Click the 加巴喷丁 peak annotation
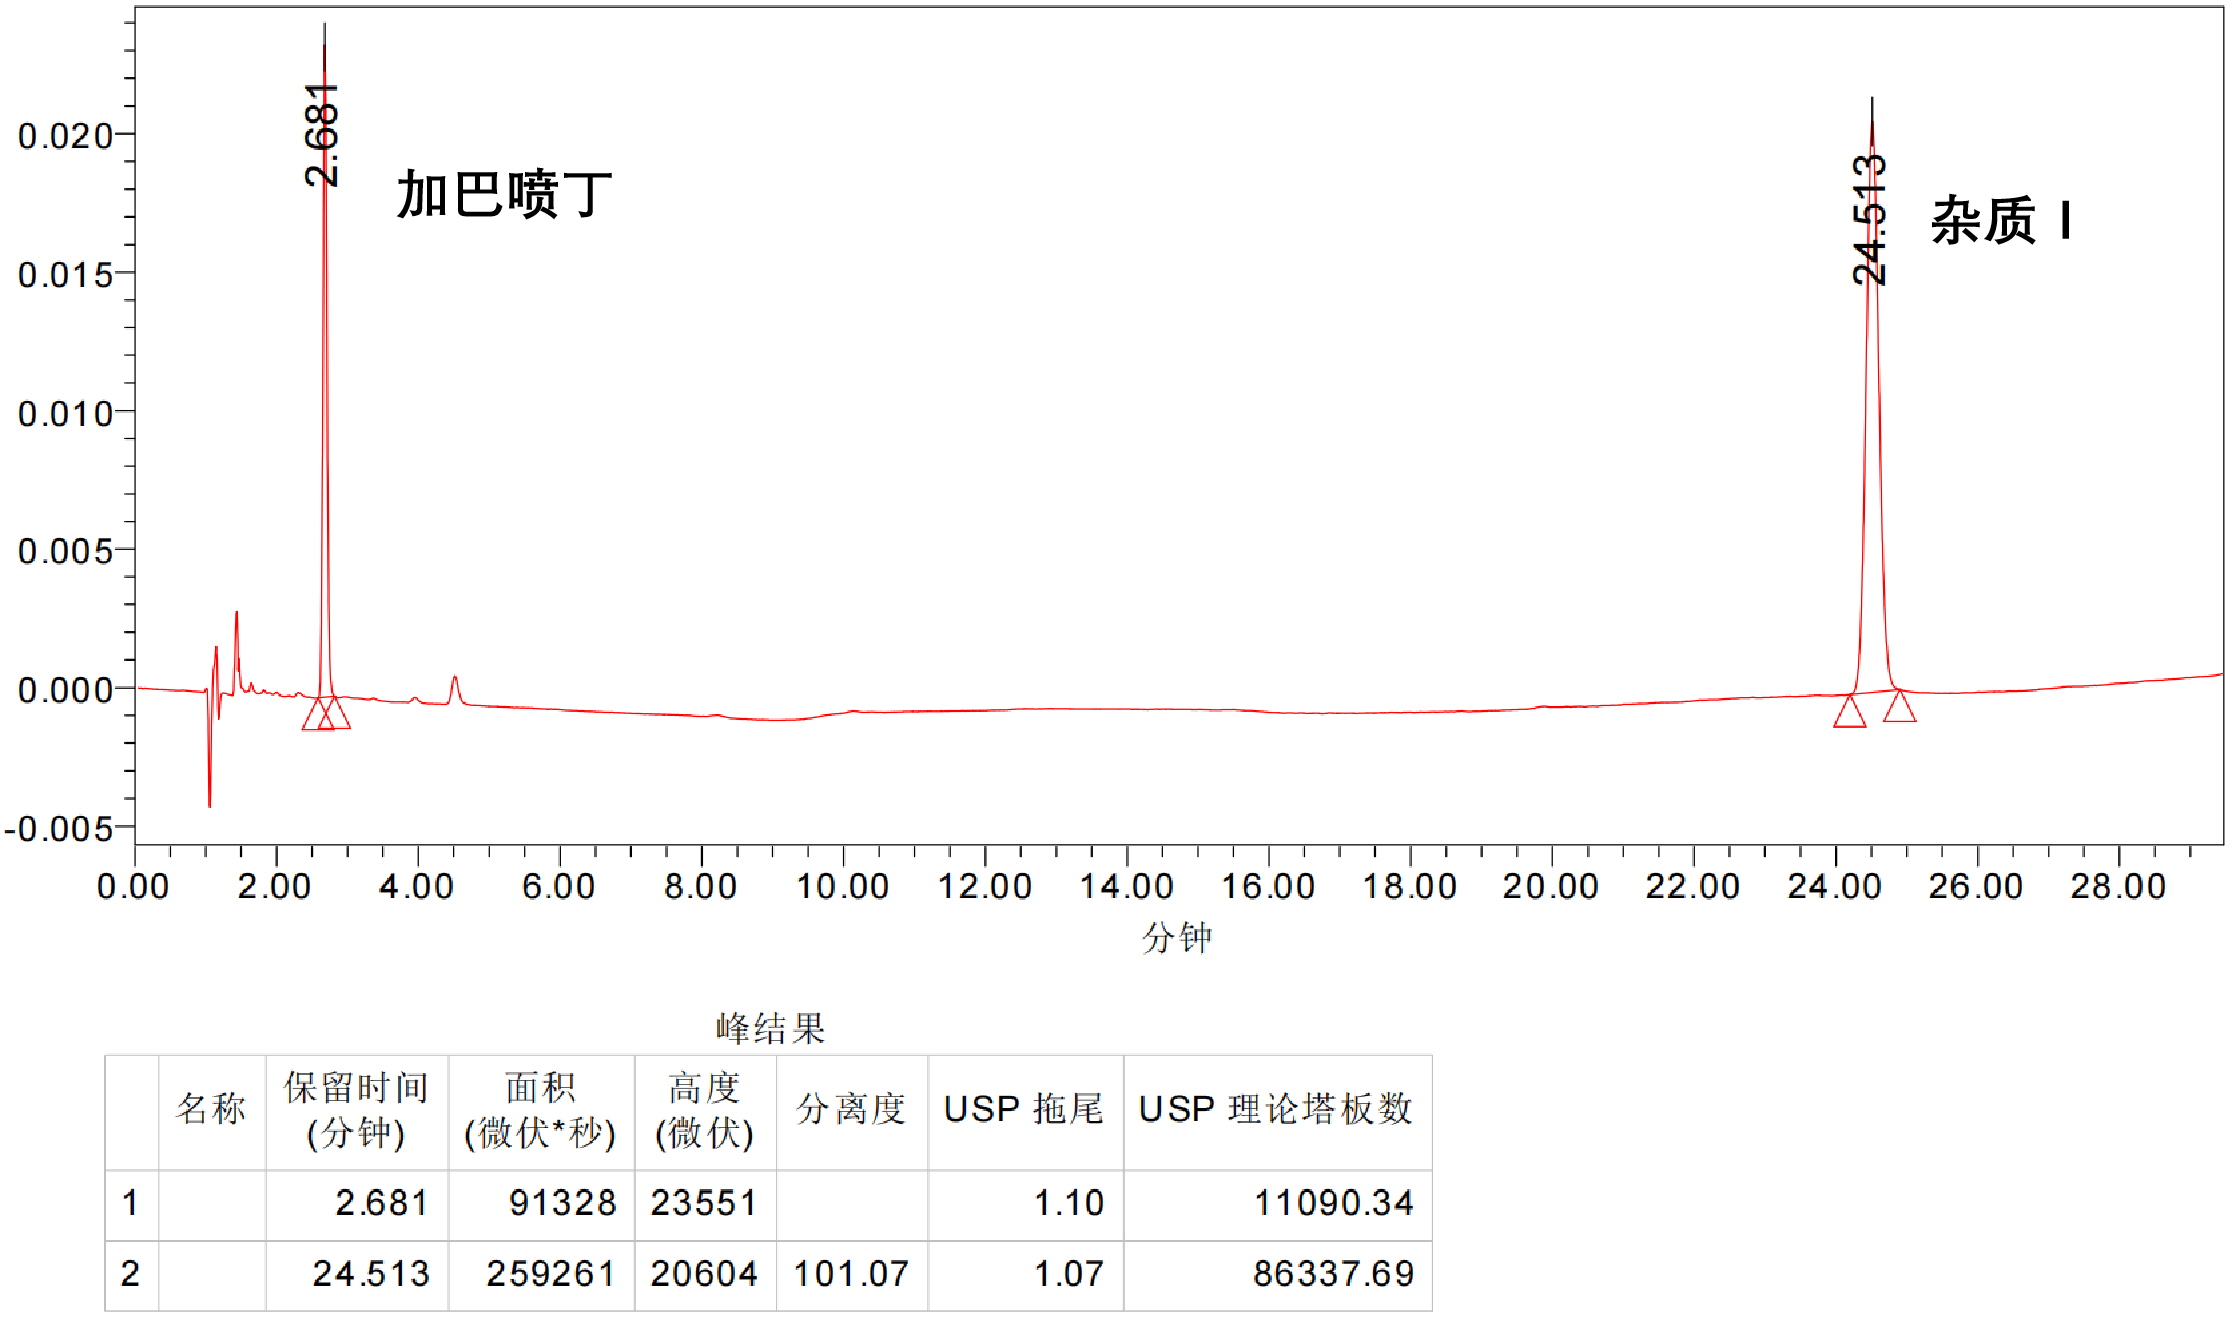This screenshot has width=2232, height=1324. [504, 194]
